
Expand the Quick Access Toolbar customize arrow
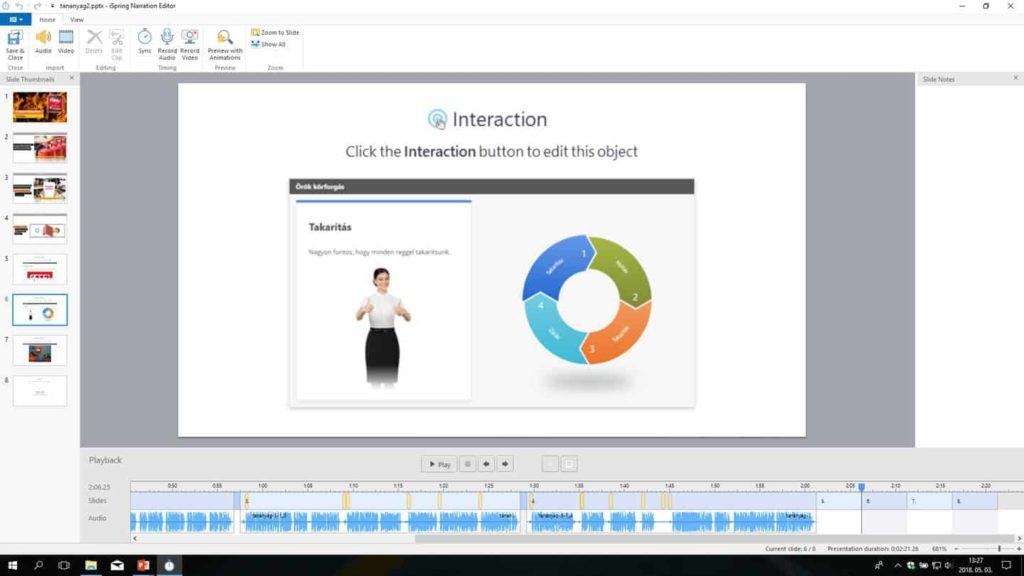click(x=51, y=6)
